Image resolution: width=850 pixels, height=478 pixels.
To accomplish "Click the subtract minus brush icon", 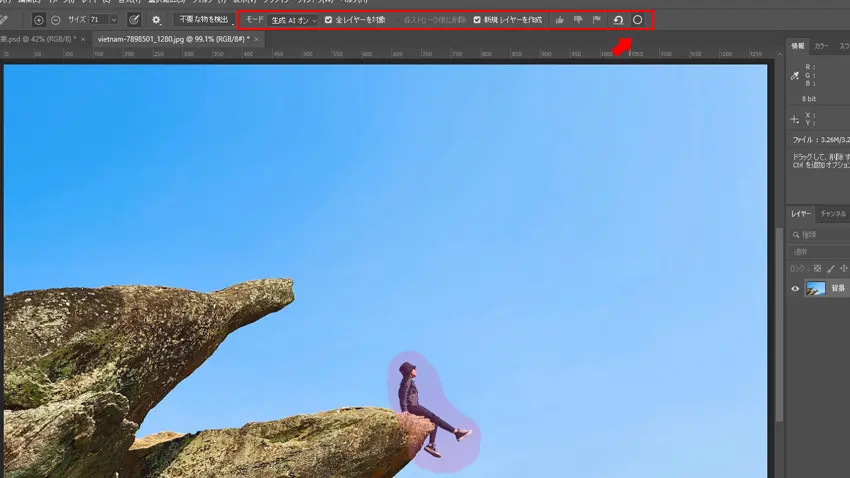I will [x=55, y=20].
